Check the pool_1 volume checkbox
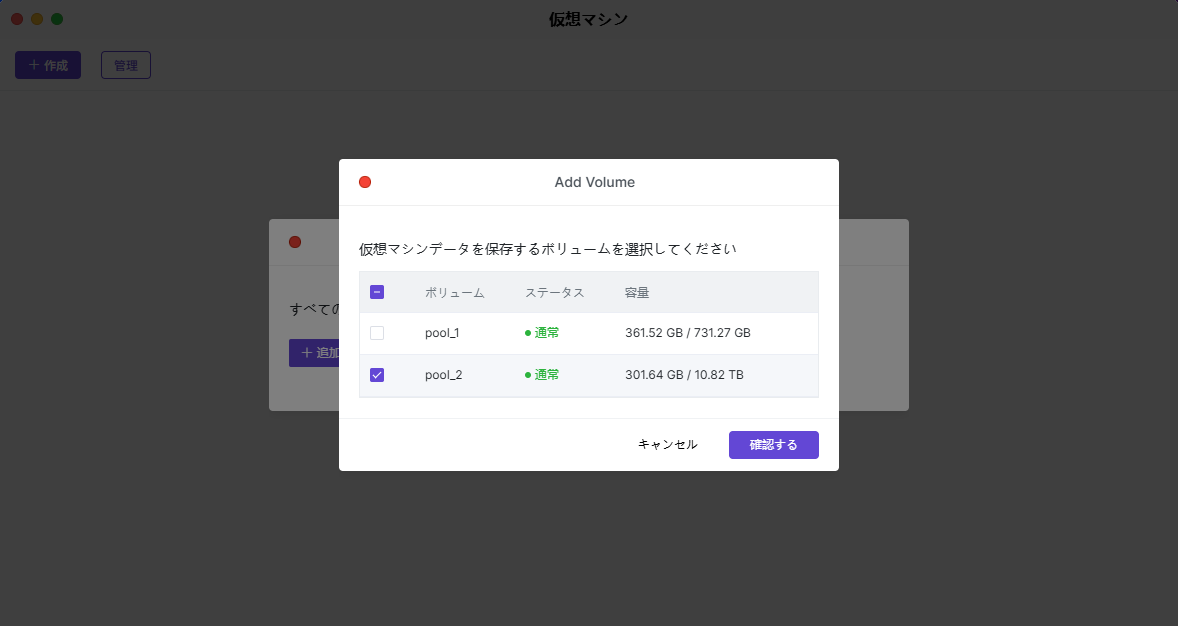1178x626 pixels. [x=377, y=333]
